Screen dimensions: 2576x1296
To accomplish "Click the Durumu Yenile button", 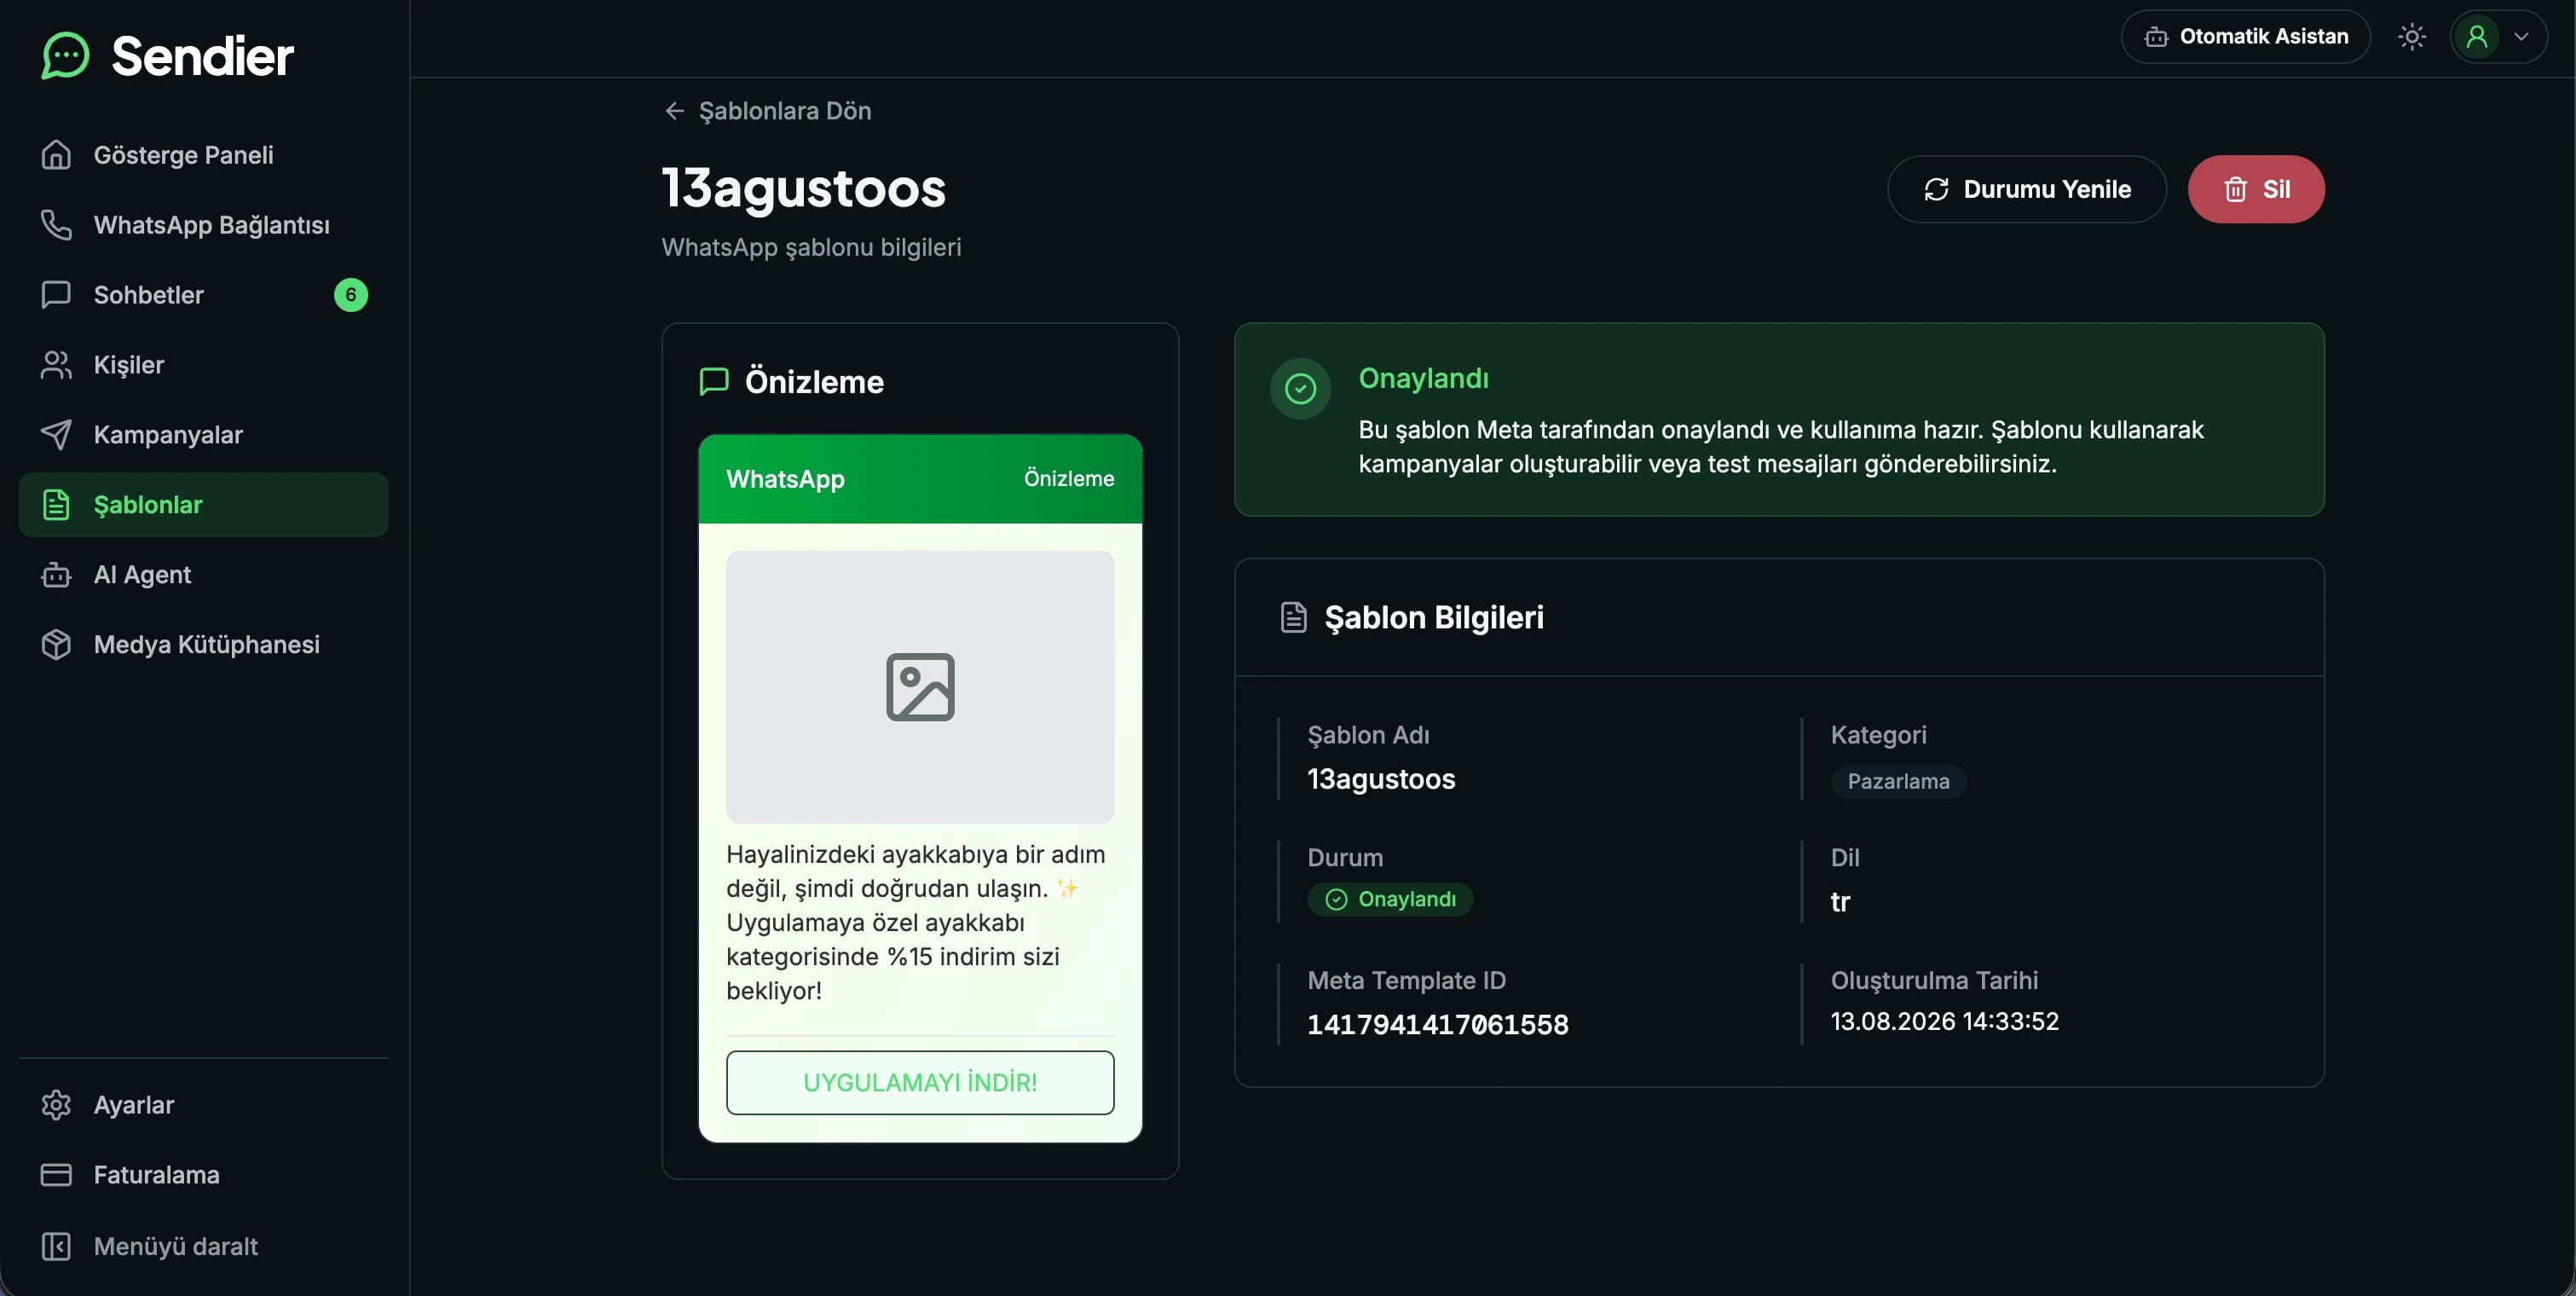I will (2026, 189).
